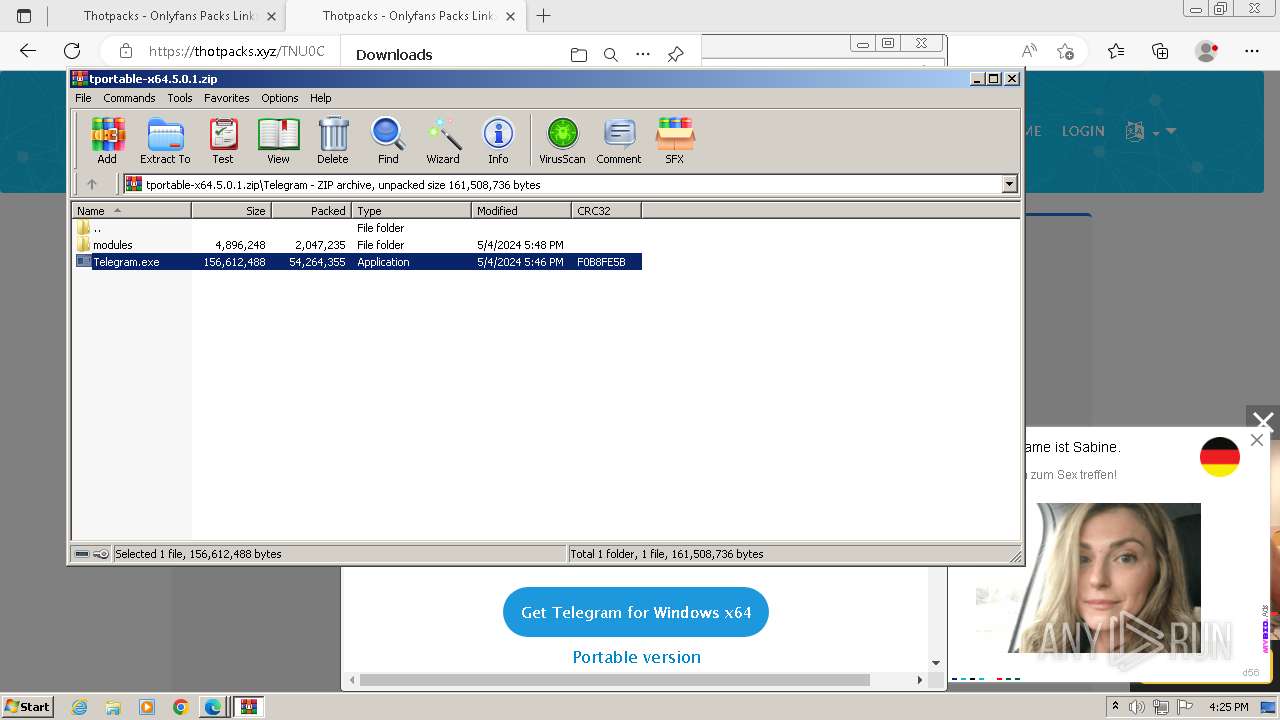This screenshot has width=1280, height=720.
Task: Click the Comment toolbar icon
Action: click(619, 140)
